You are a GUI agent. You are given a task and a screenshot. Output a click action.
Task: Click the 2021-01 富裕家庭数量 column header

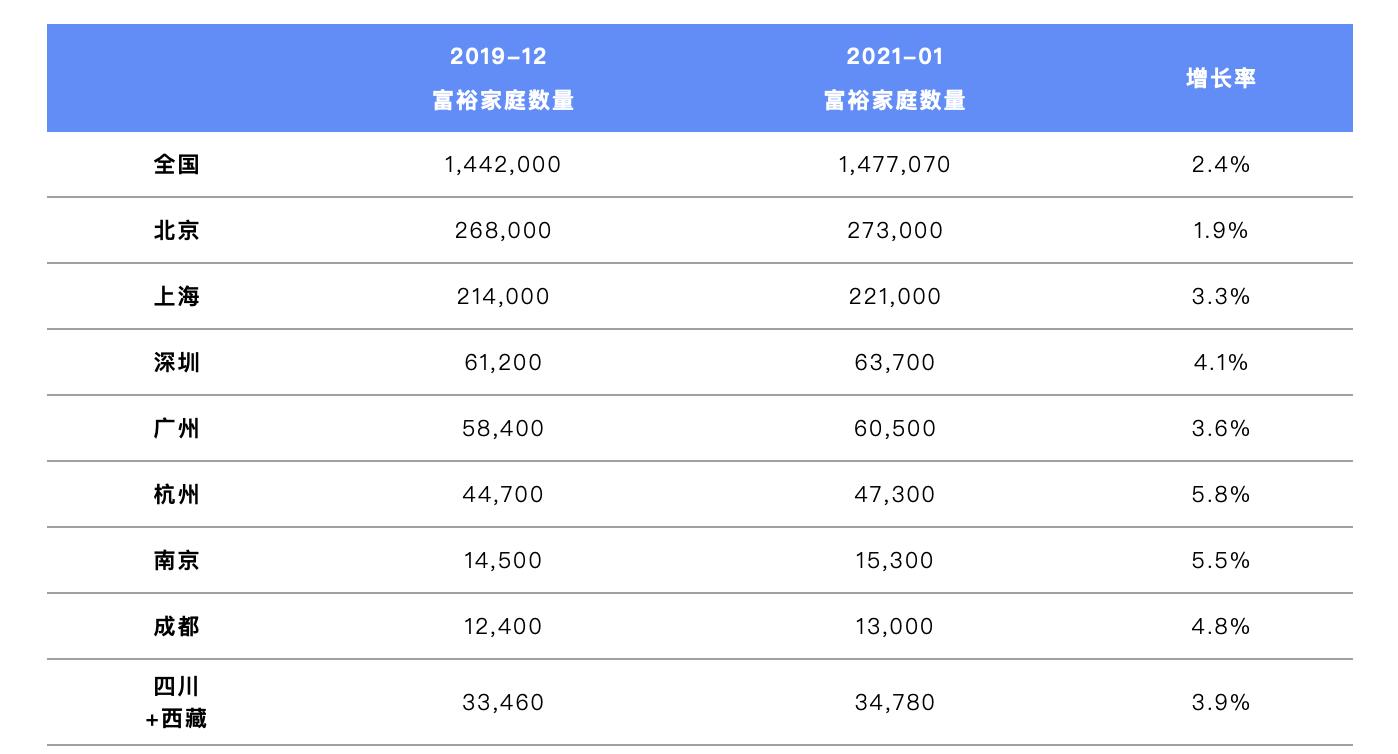(894, 78)
